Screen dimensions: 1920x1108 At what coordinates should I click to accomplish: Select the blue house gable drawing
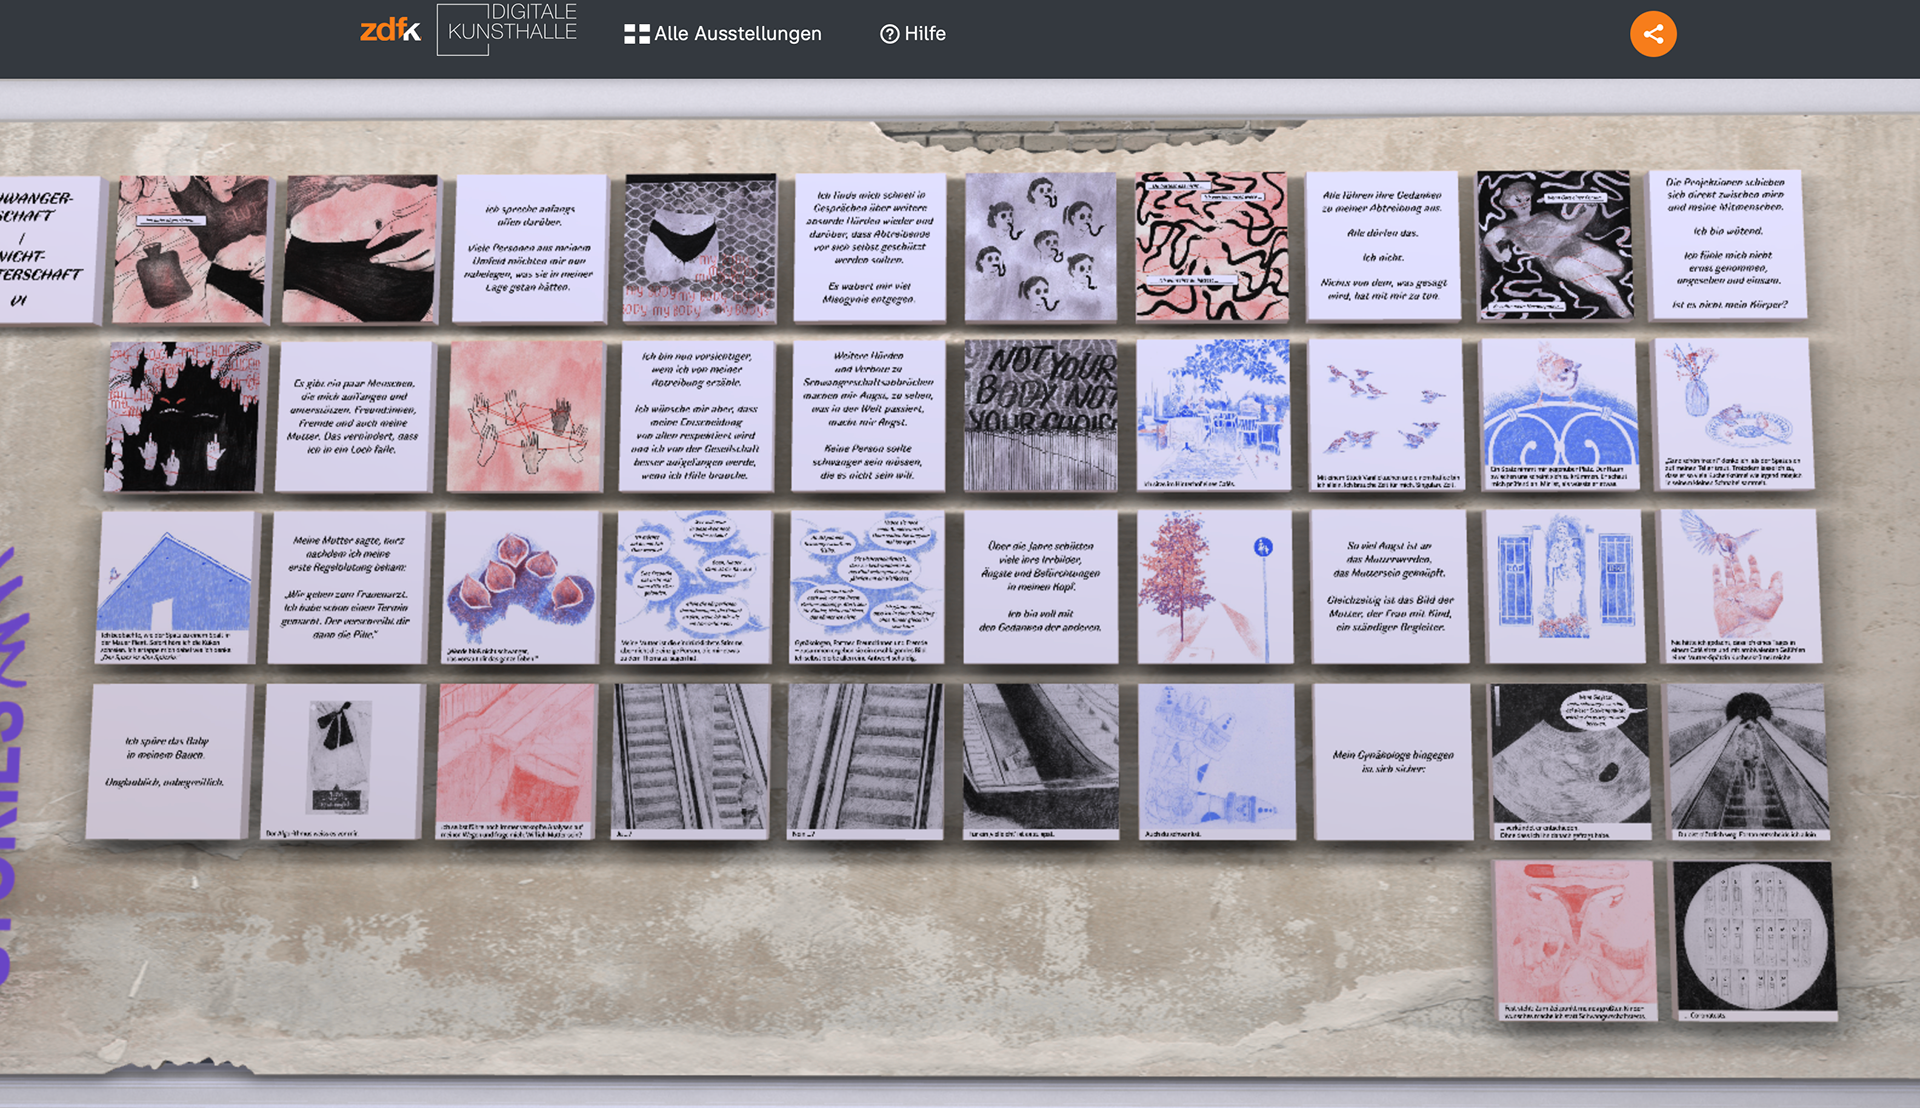[x=176, y=587]
